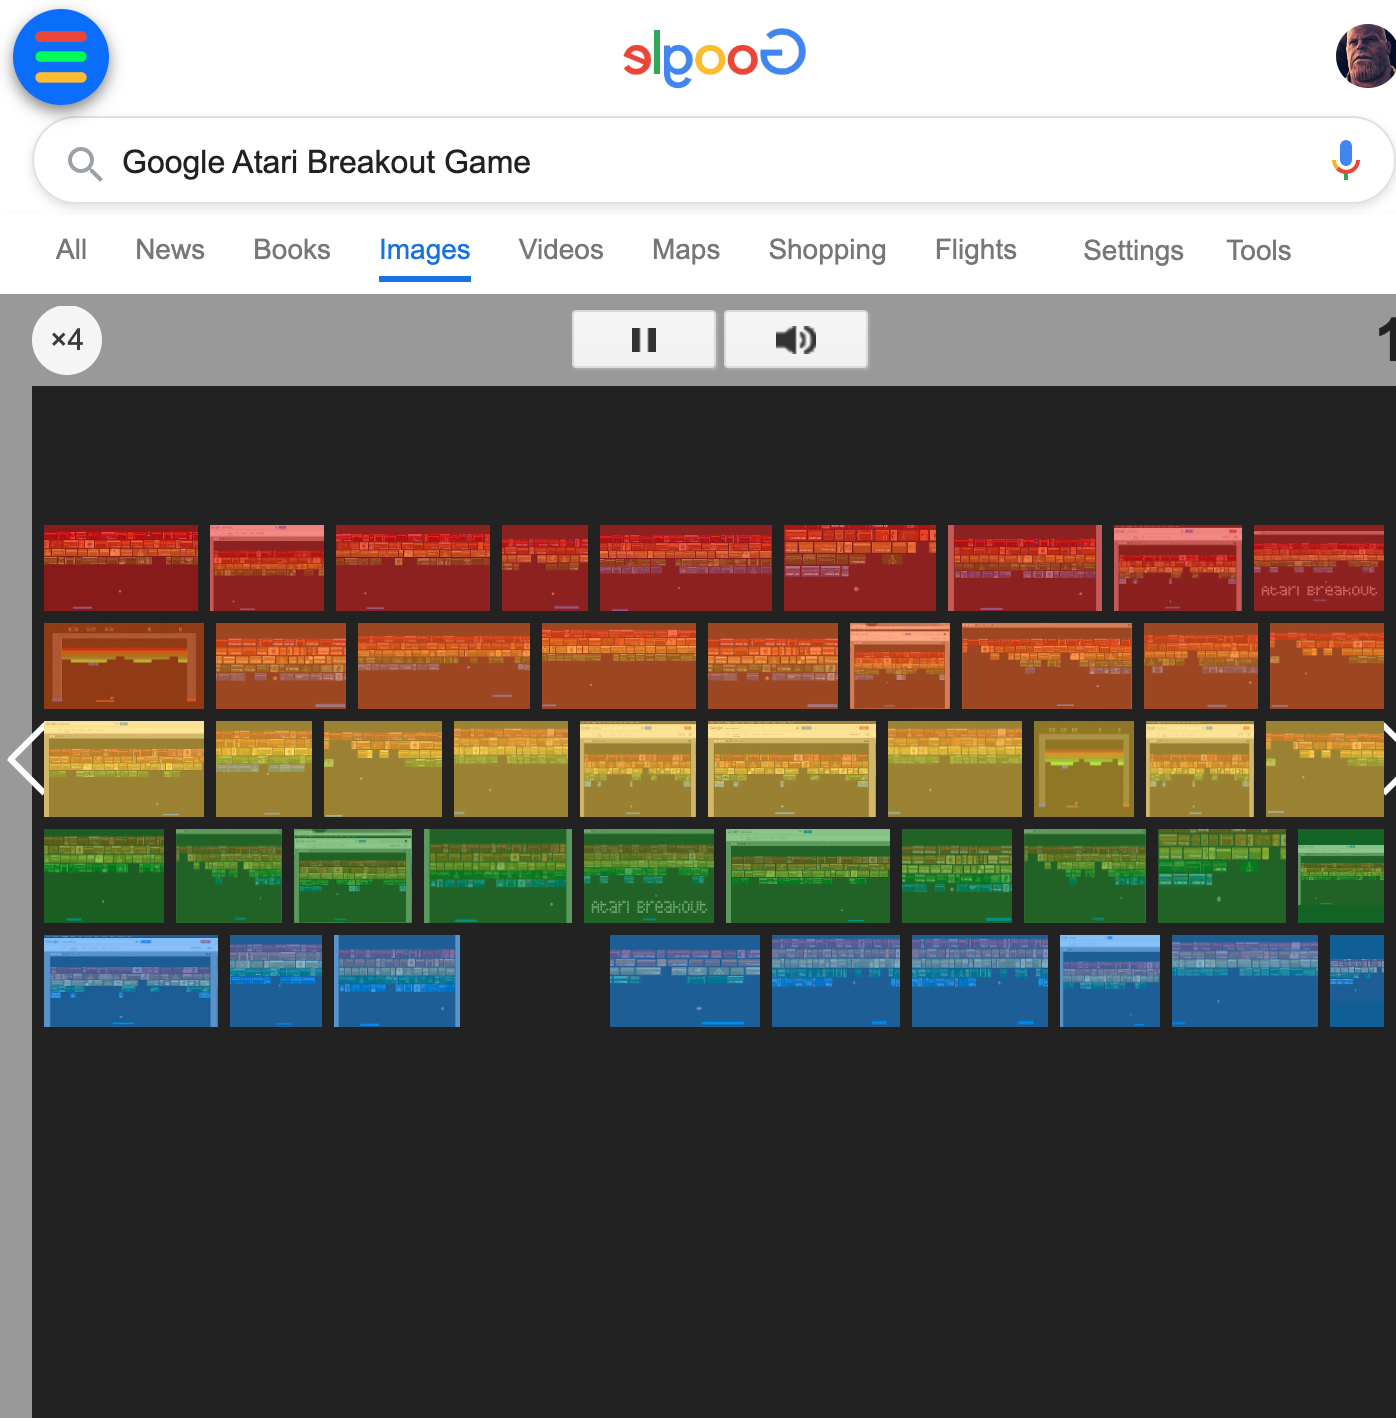The width and height of the screenshot is (1396, 1418).
Task: Click the mirrored elgooG logo
Action: (x=714, y=58)
